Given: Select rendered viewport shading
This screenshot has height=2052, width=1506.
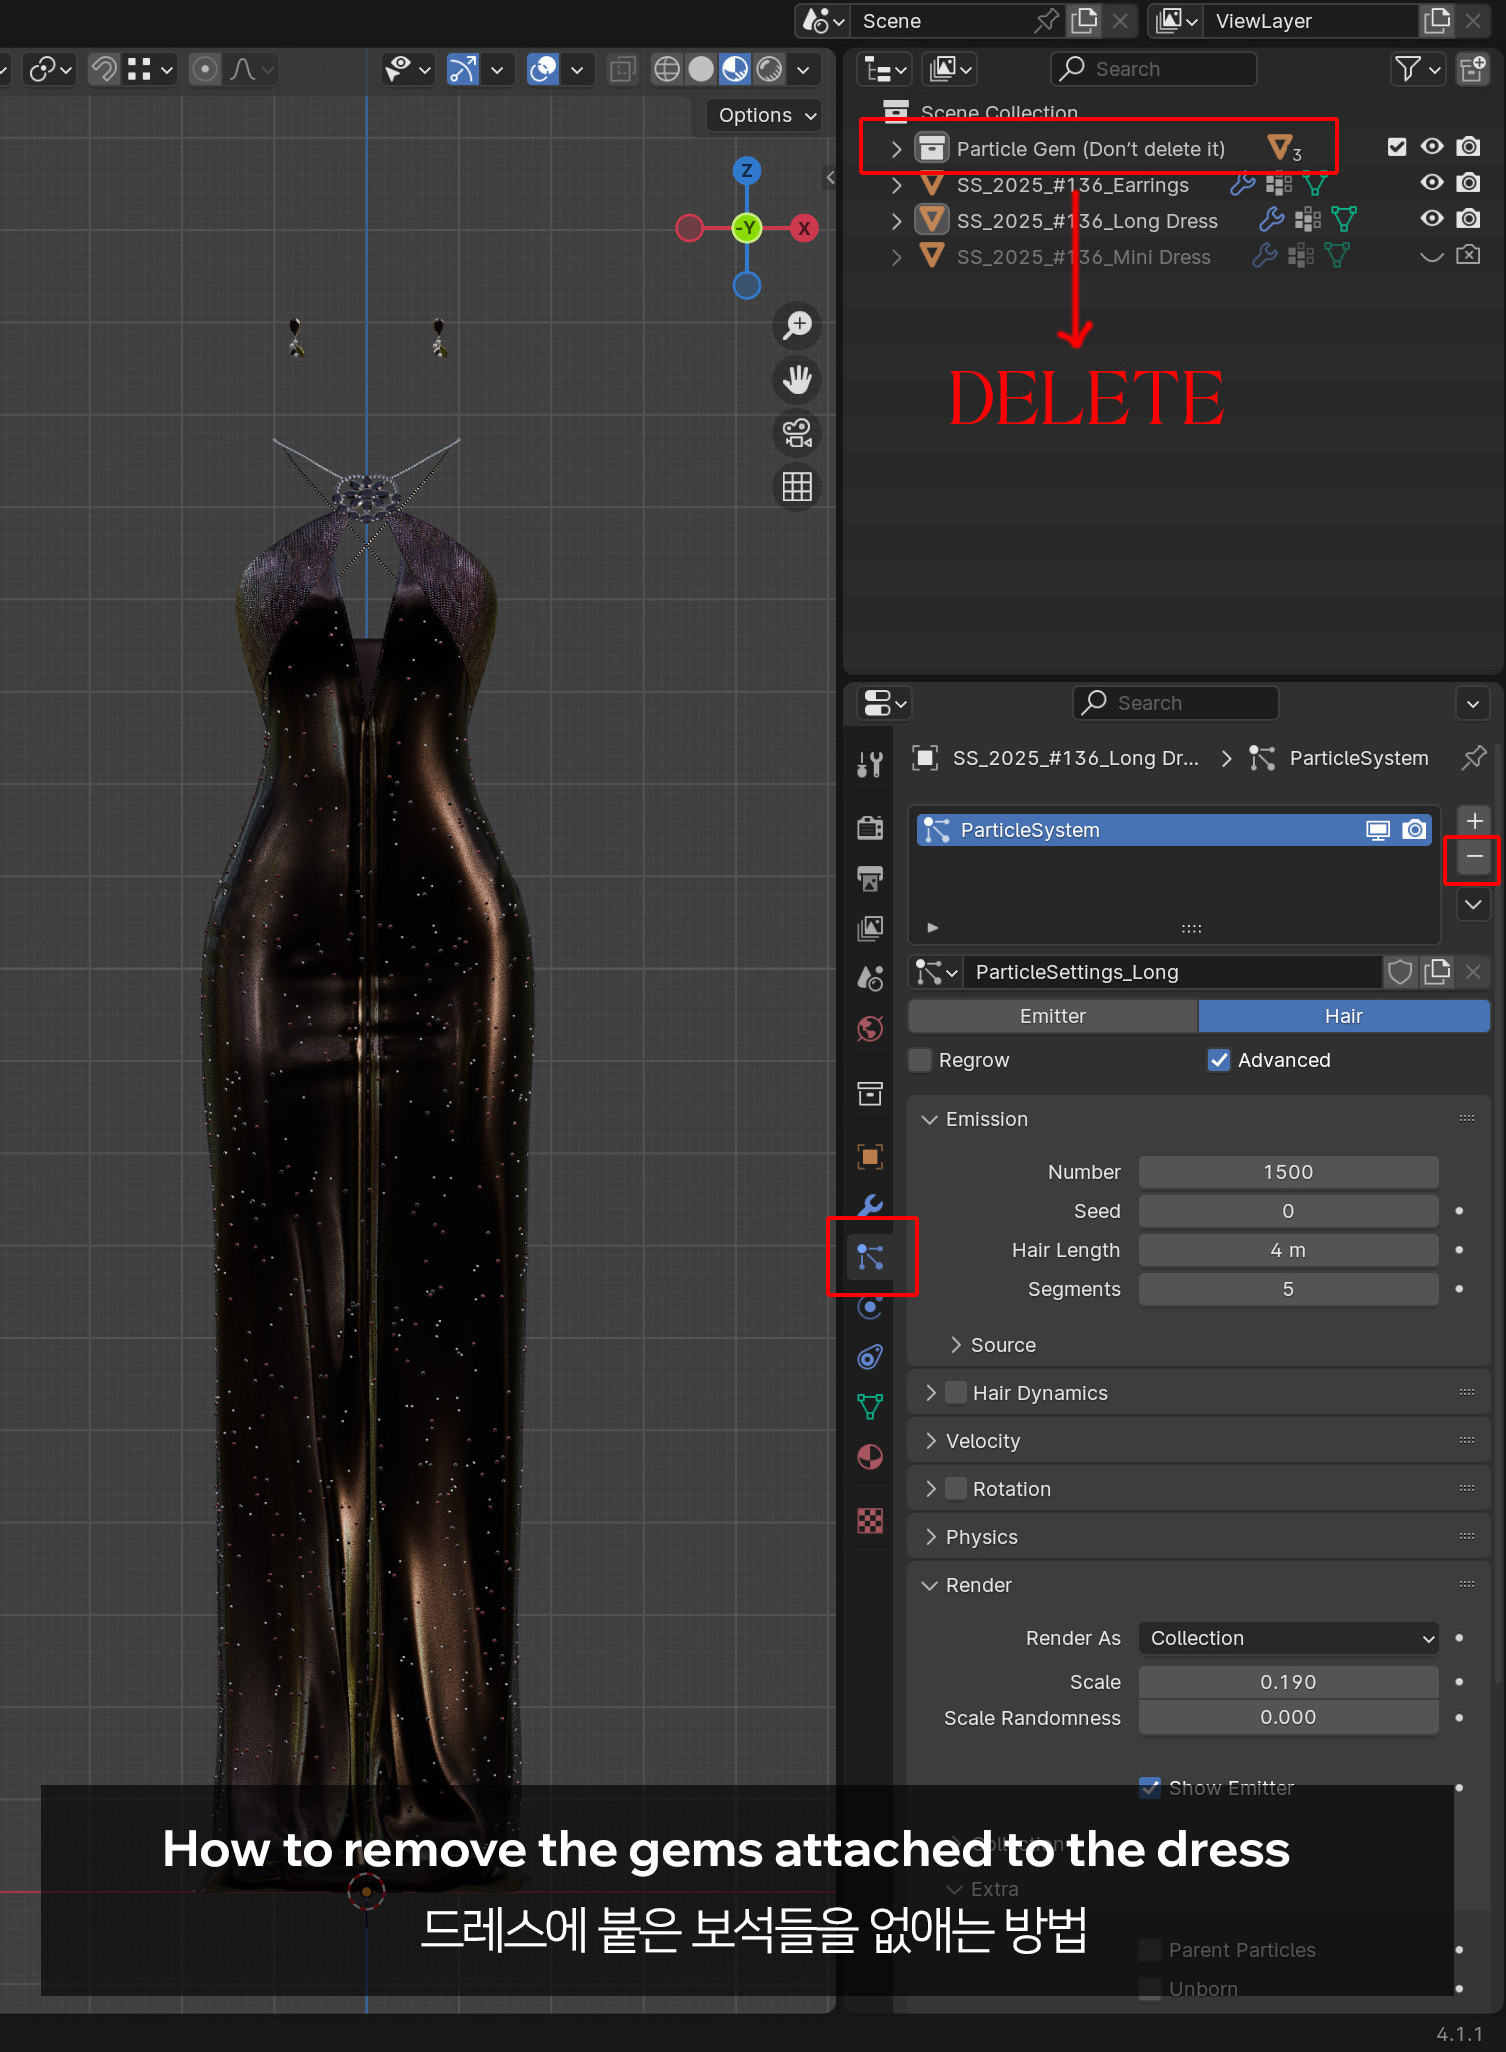Looking at the screenshot, I should tap(770, 69).
